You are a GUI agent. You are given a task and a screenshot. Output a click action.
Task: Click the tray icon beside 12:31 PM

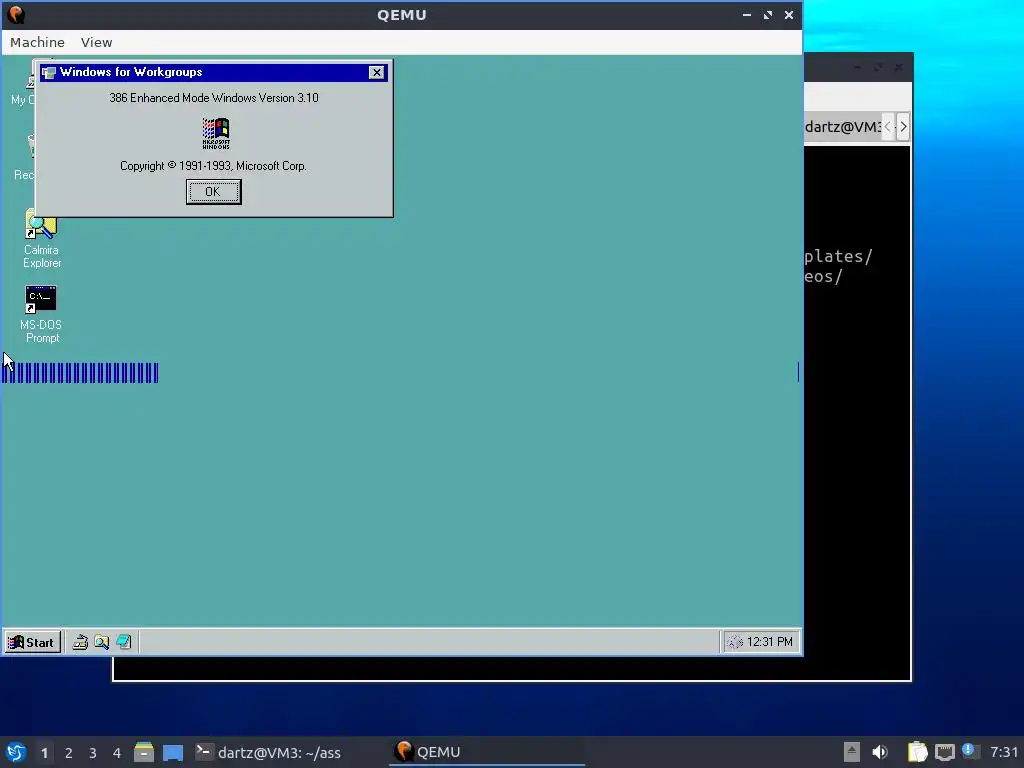pyautogui.click(x=735, y=642)
